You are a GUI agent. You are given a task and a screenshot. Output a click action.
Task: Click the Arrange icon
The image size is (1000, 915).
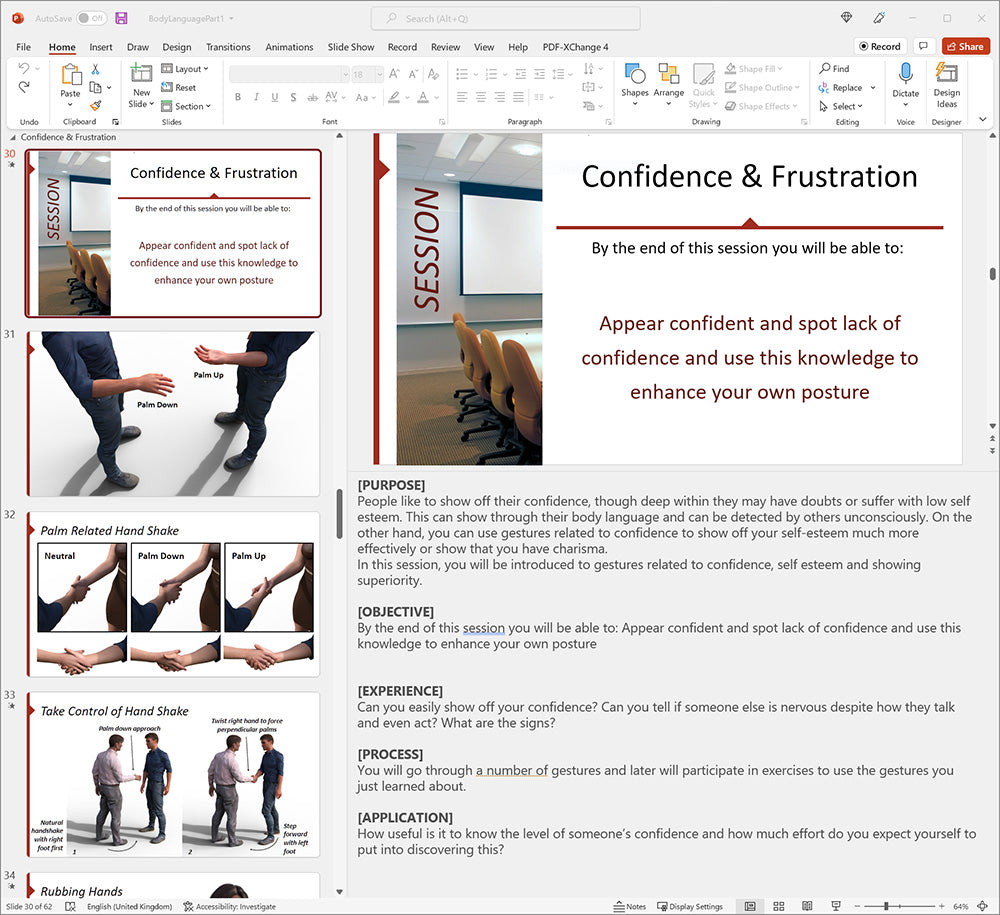click(x=668, y=73)
